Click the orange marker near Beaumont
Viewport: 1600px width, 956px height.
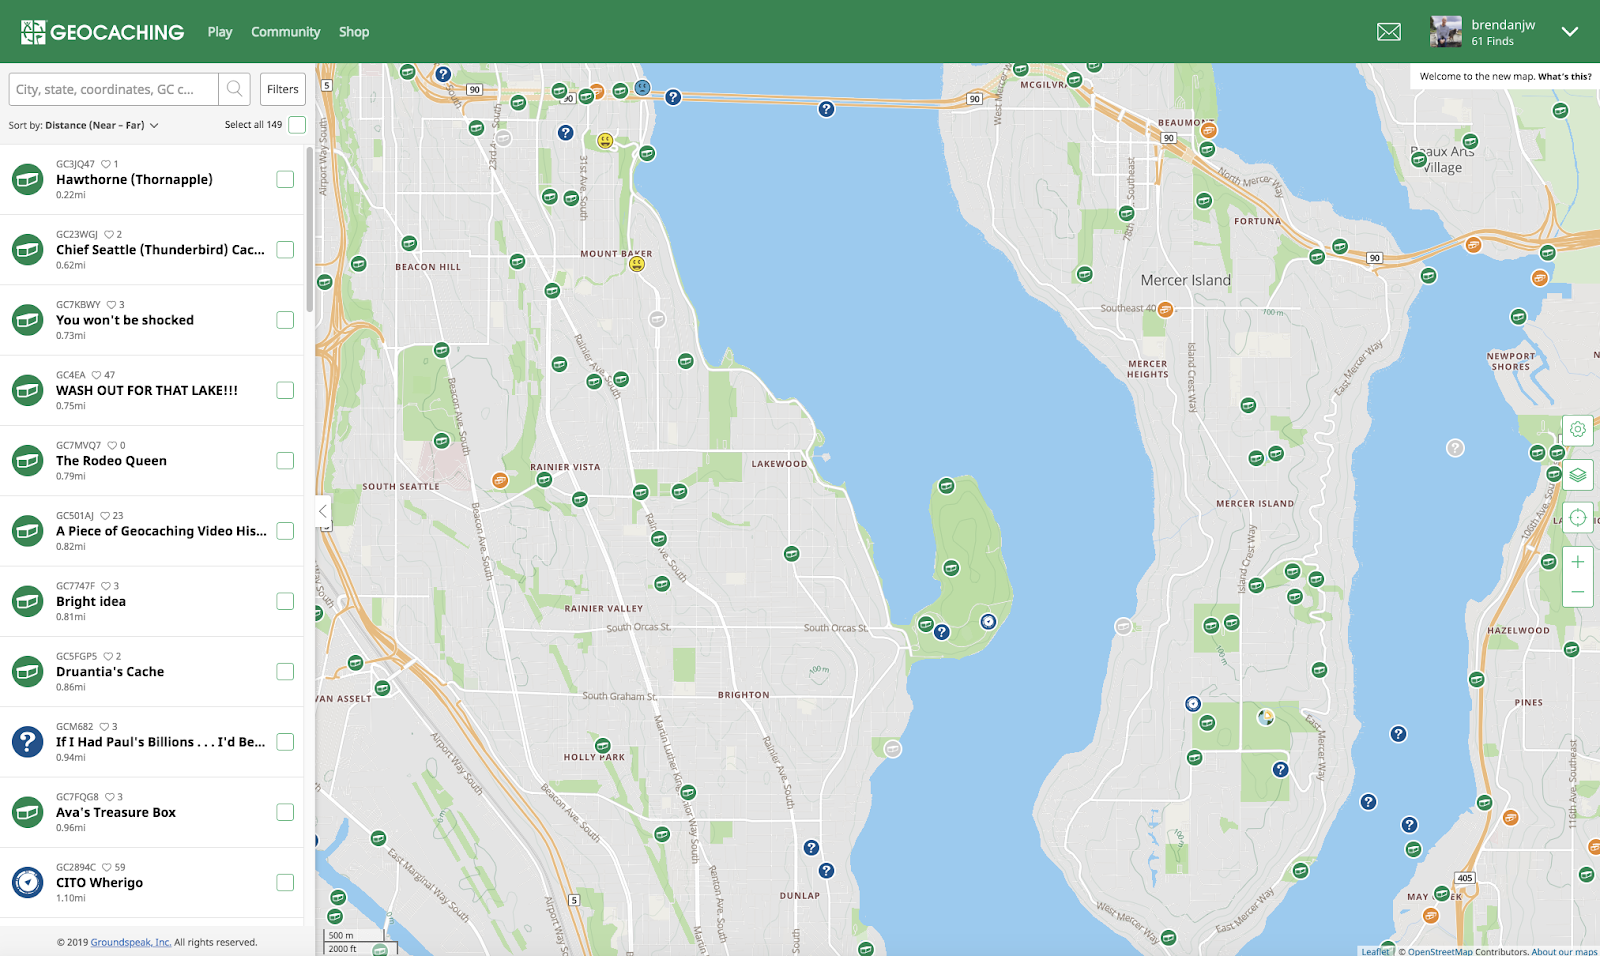coord(1208,130)
